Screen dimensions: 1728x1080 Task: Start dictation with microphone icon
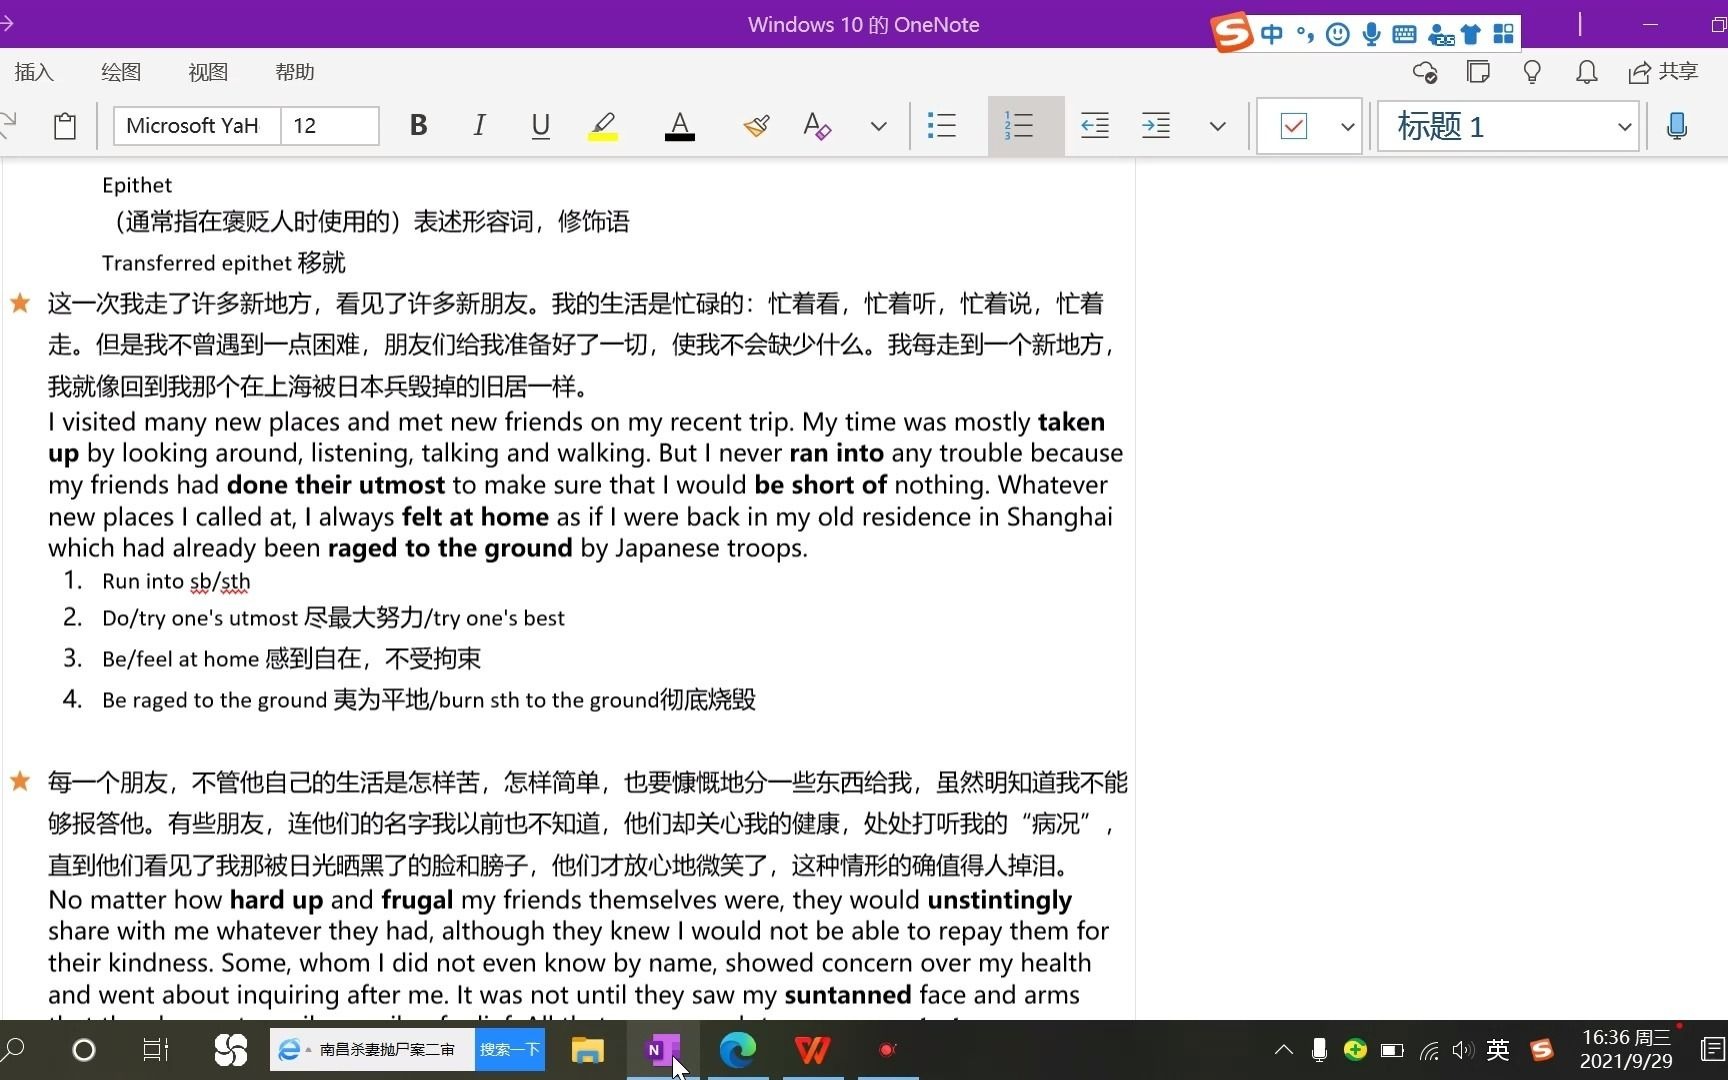click(1677, 126)
